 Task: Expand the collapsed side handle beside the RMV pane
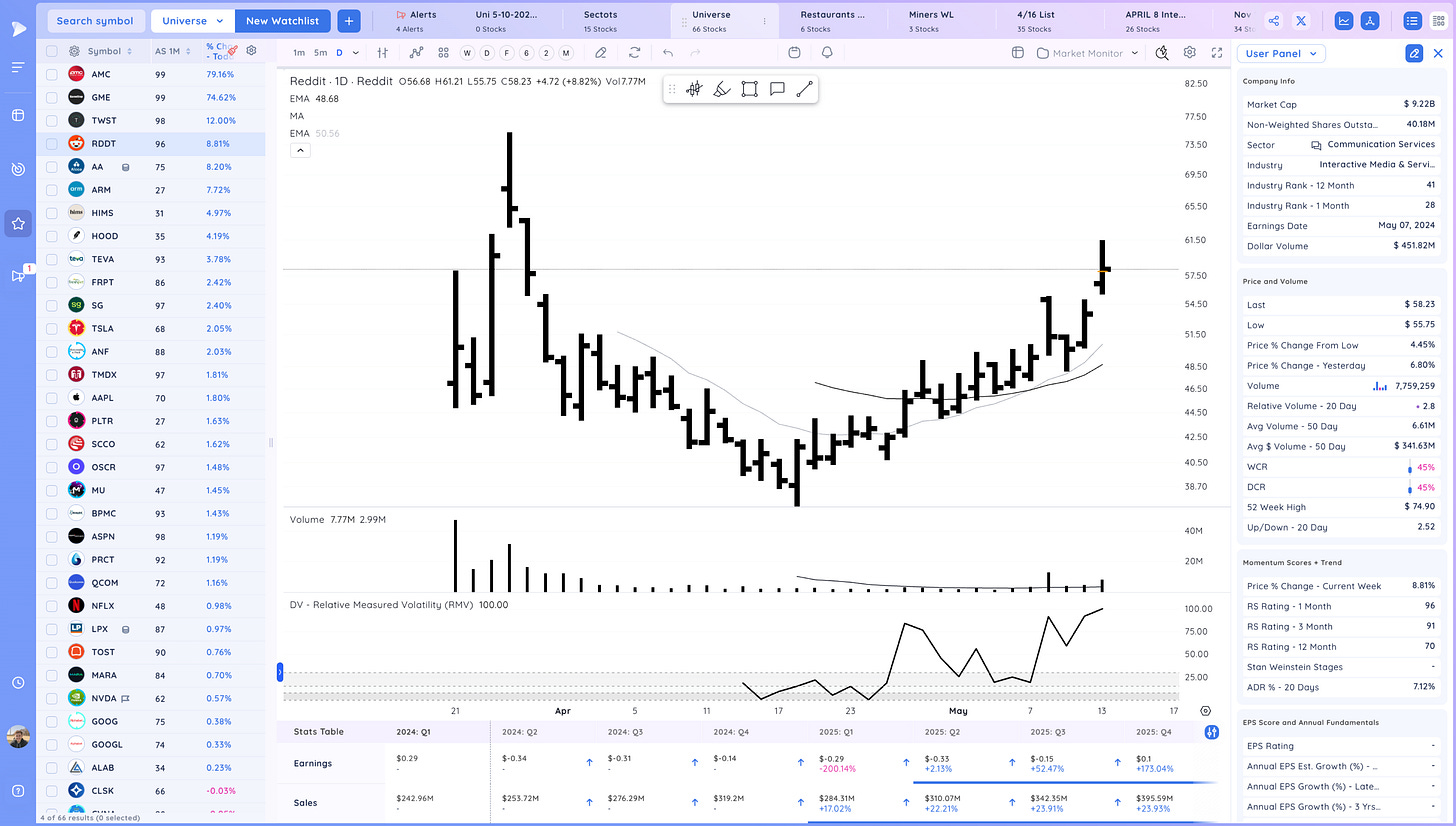280,671
